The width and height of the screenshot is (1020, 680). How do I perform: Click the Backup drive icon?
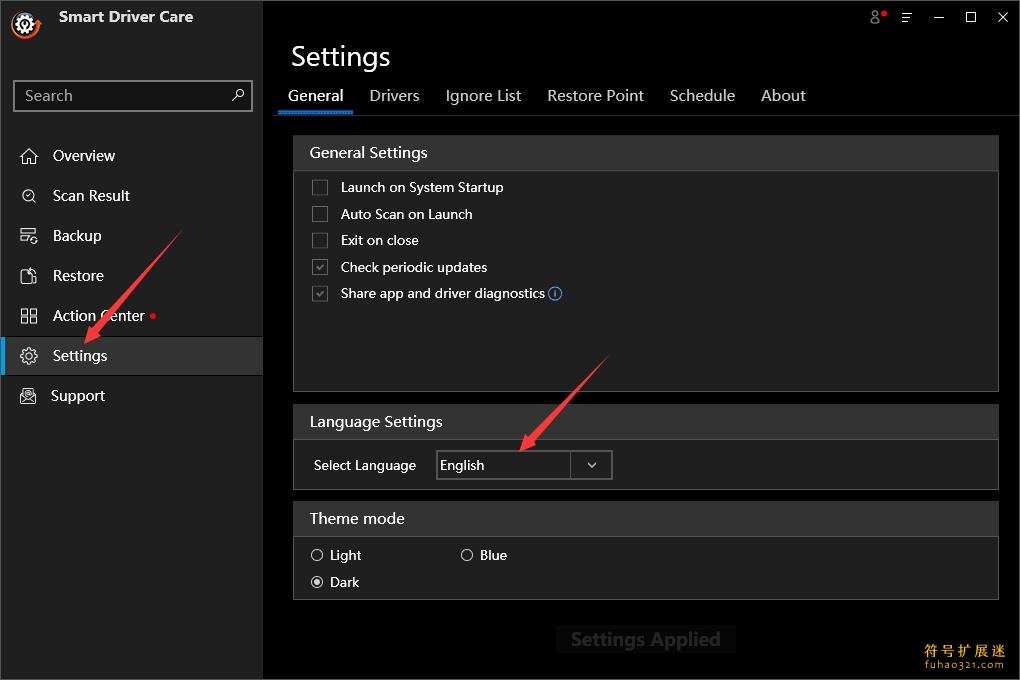point(29,236)
